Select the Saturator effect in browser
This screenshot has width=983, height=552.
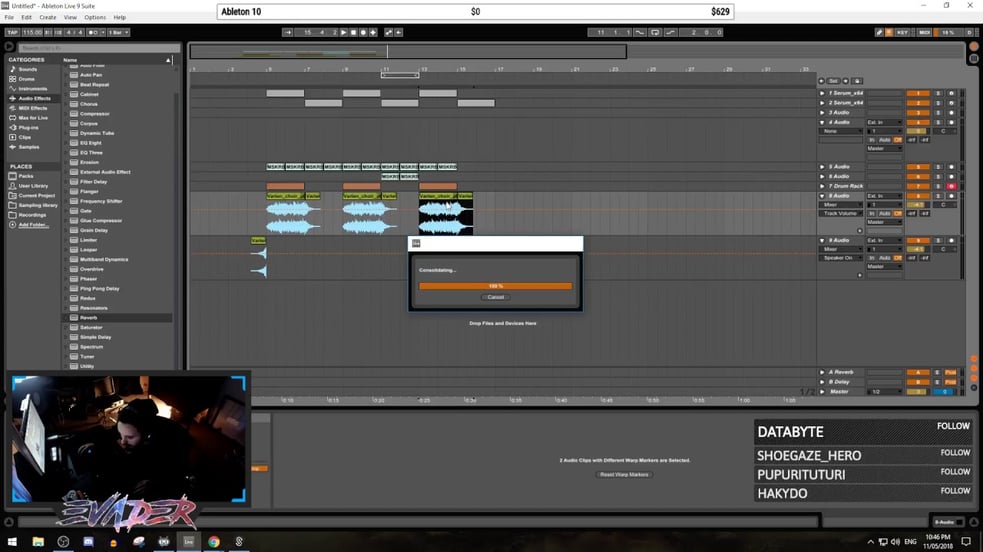91,327
